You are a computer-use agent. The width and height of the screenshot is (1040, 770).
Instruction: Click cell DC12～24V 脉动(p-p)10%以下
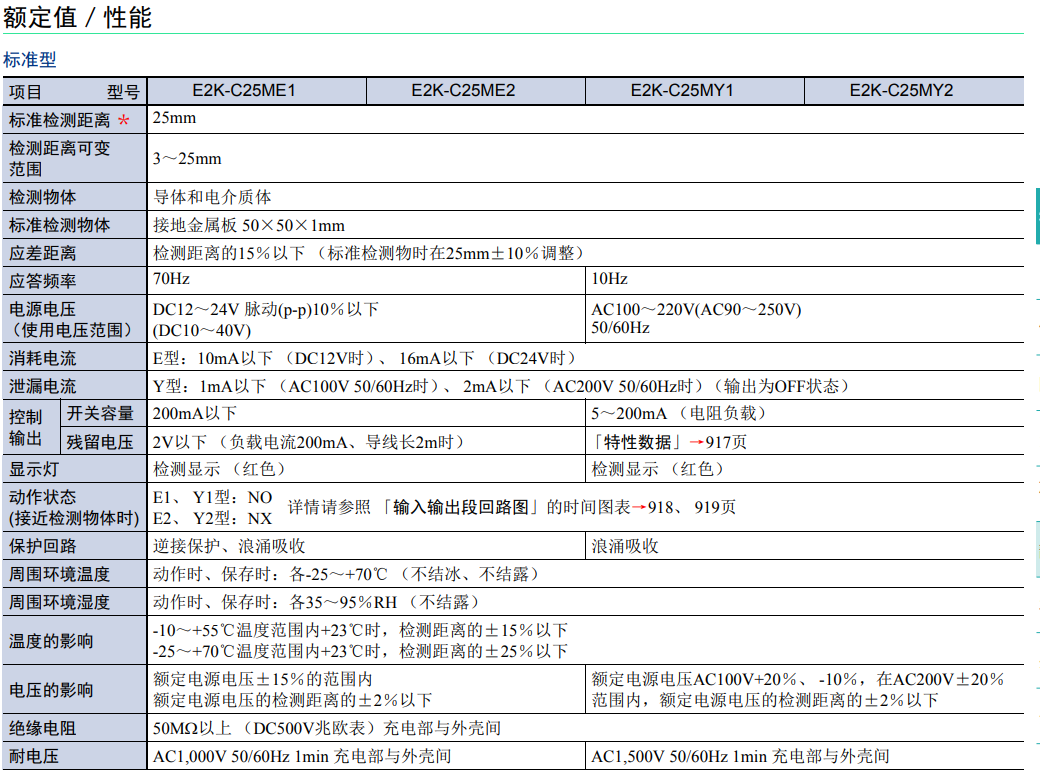tap(265, 310)
